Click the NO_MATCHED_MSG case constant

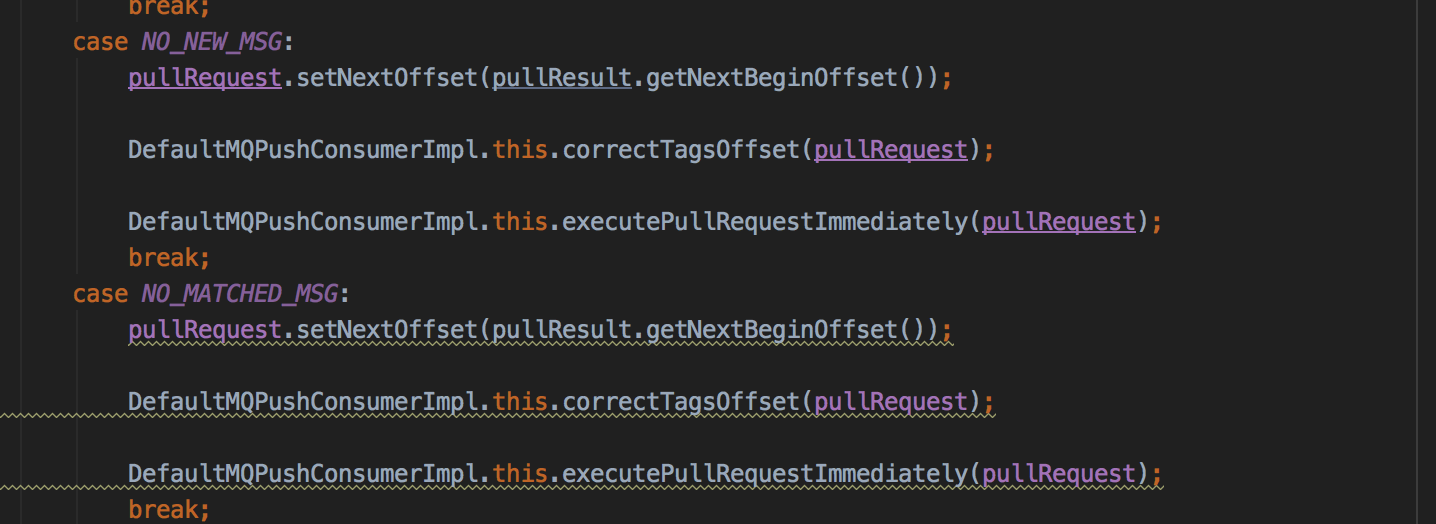pos(238,294)
